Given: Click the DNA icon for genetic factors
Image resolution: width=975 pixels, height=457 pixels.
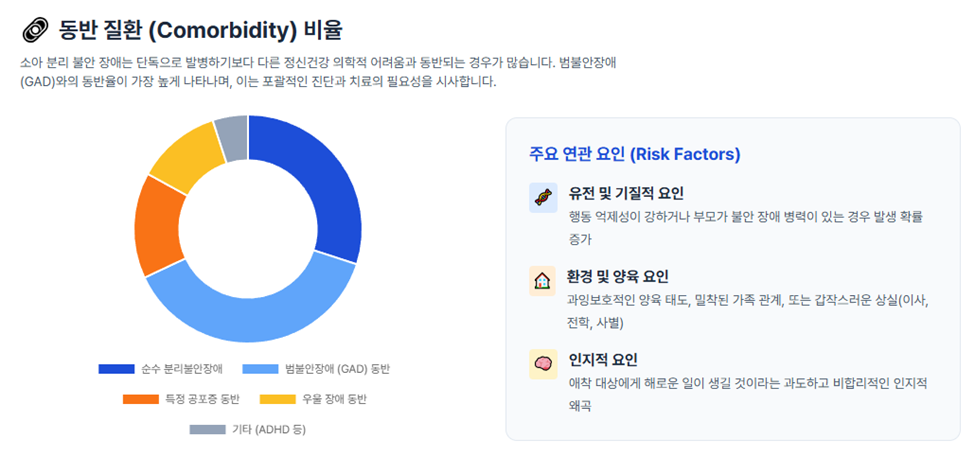Looking at the screenshot, I should point(543,197).
